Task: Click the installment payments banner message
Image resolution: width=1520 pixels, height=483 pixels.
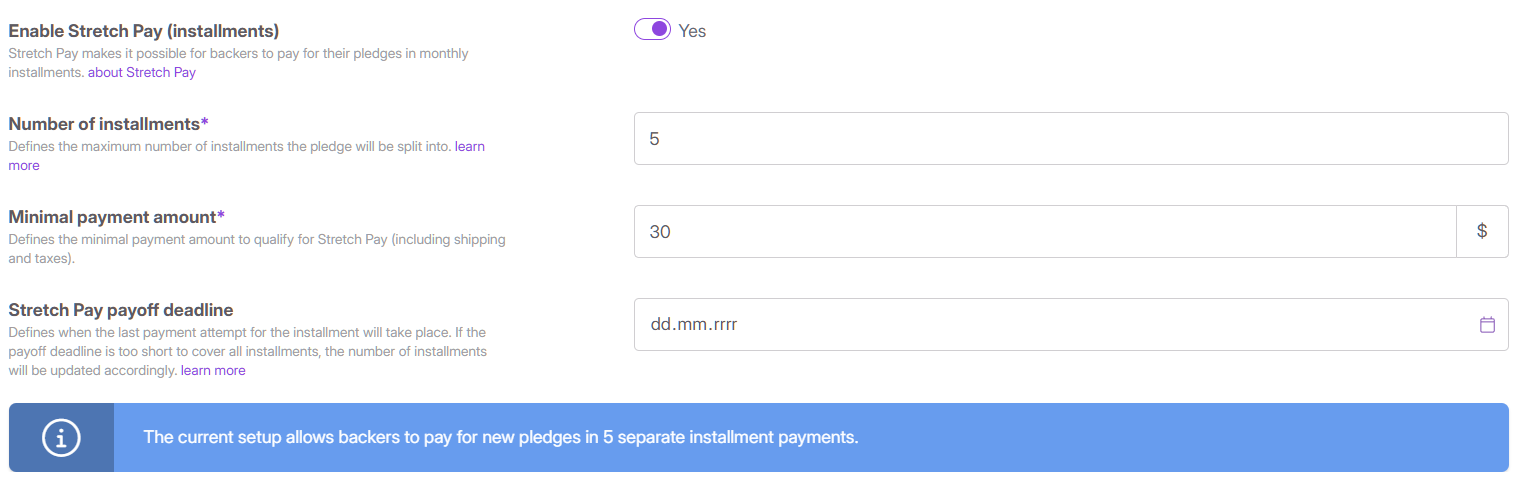Action: (x=501, y=437)
